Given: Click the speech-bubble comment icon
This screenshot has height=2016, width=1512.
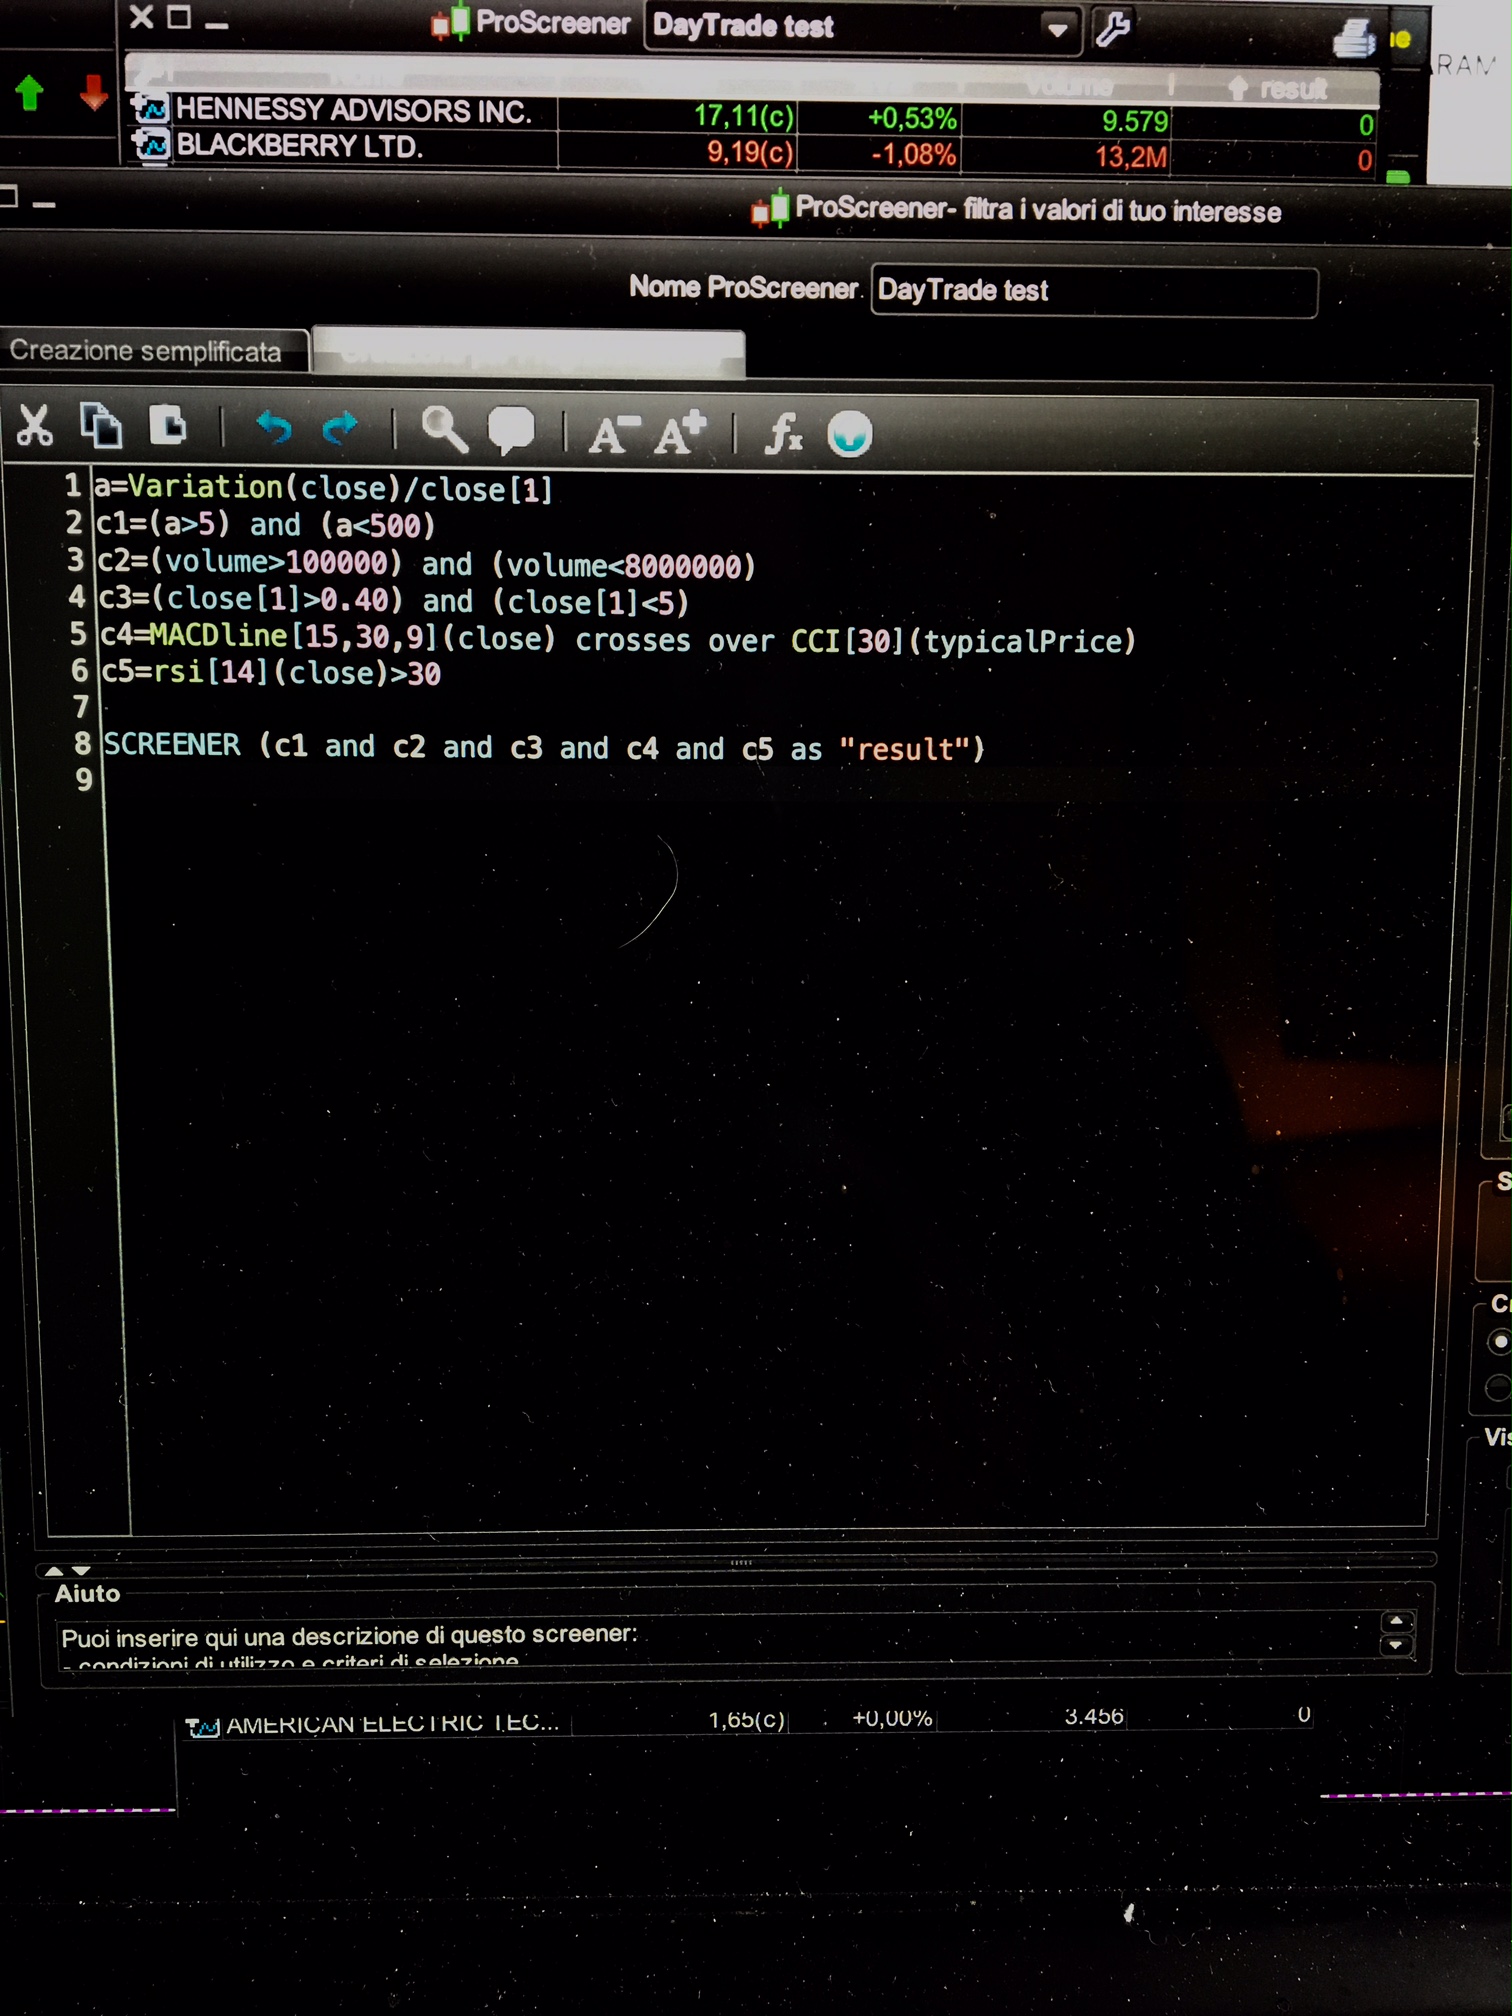Looking at the screenshot, I should (511, 431).
